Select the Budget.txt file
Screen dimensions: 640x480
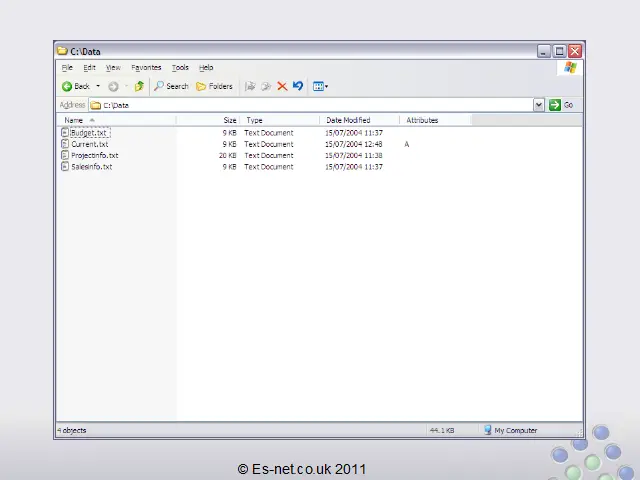(88, 133)
